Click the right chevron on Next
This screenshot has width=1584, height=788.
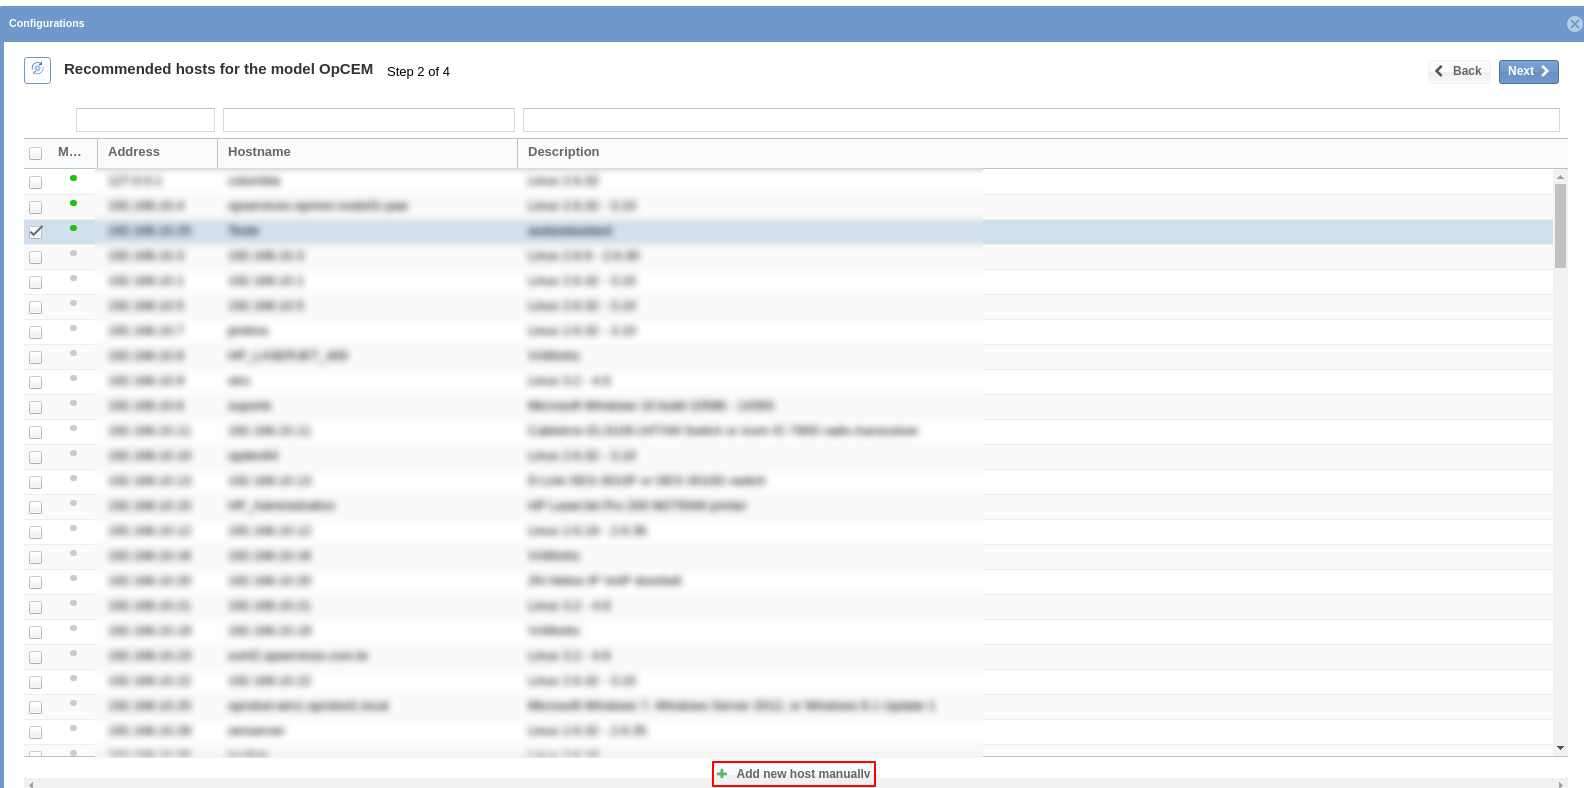(1545, 71)
